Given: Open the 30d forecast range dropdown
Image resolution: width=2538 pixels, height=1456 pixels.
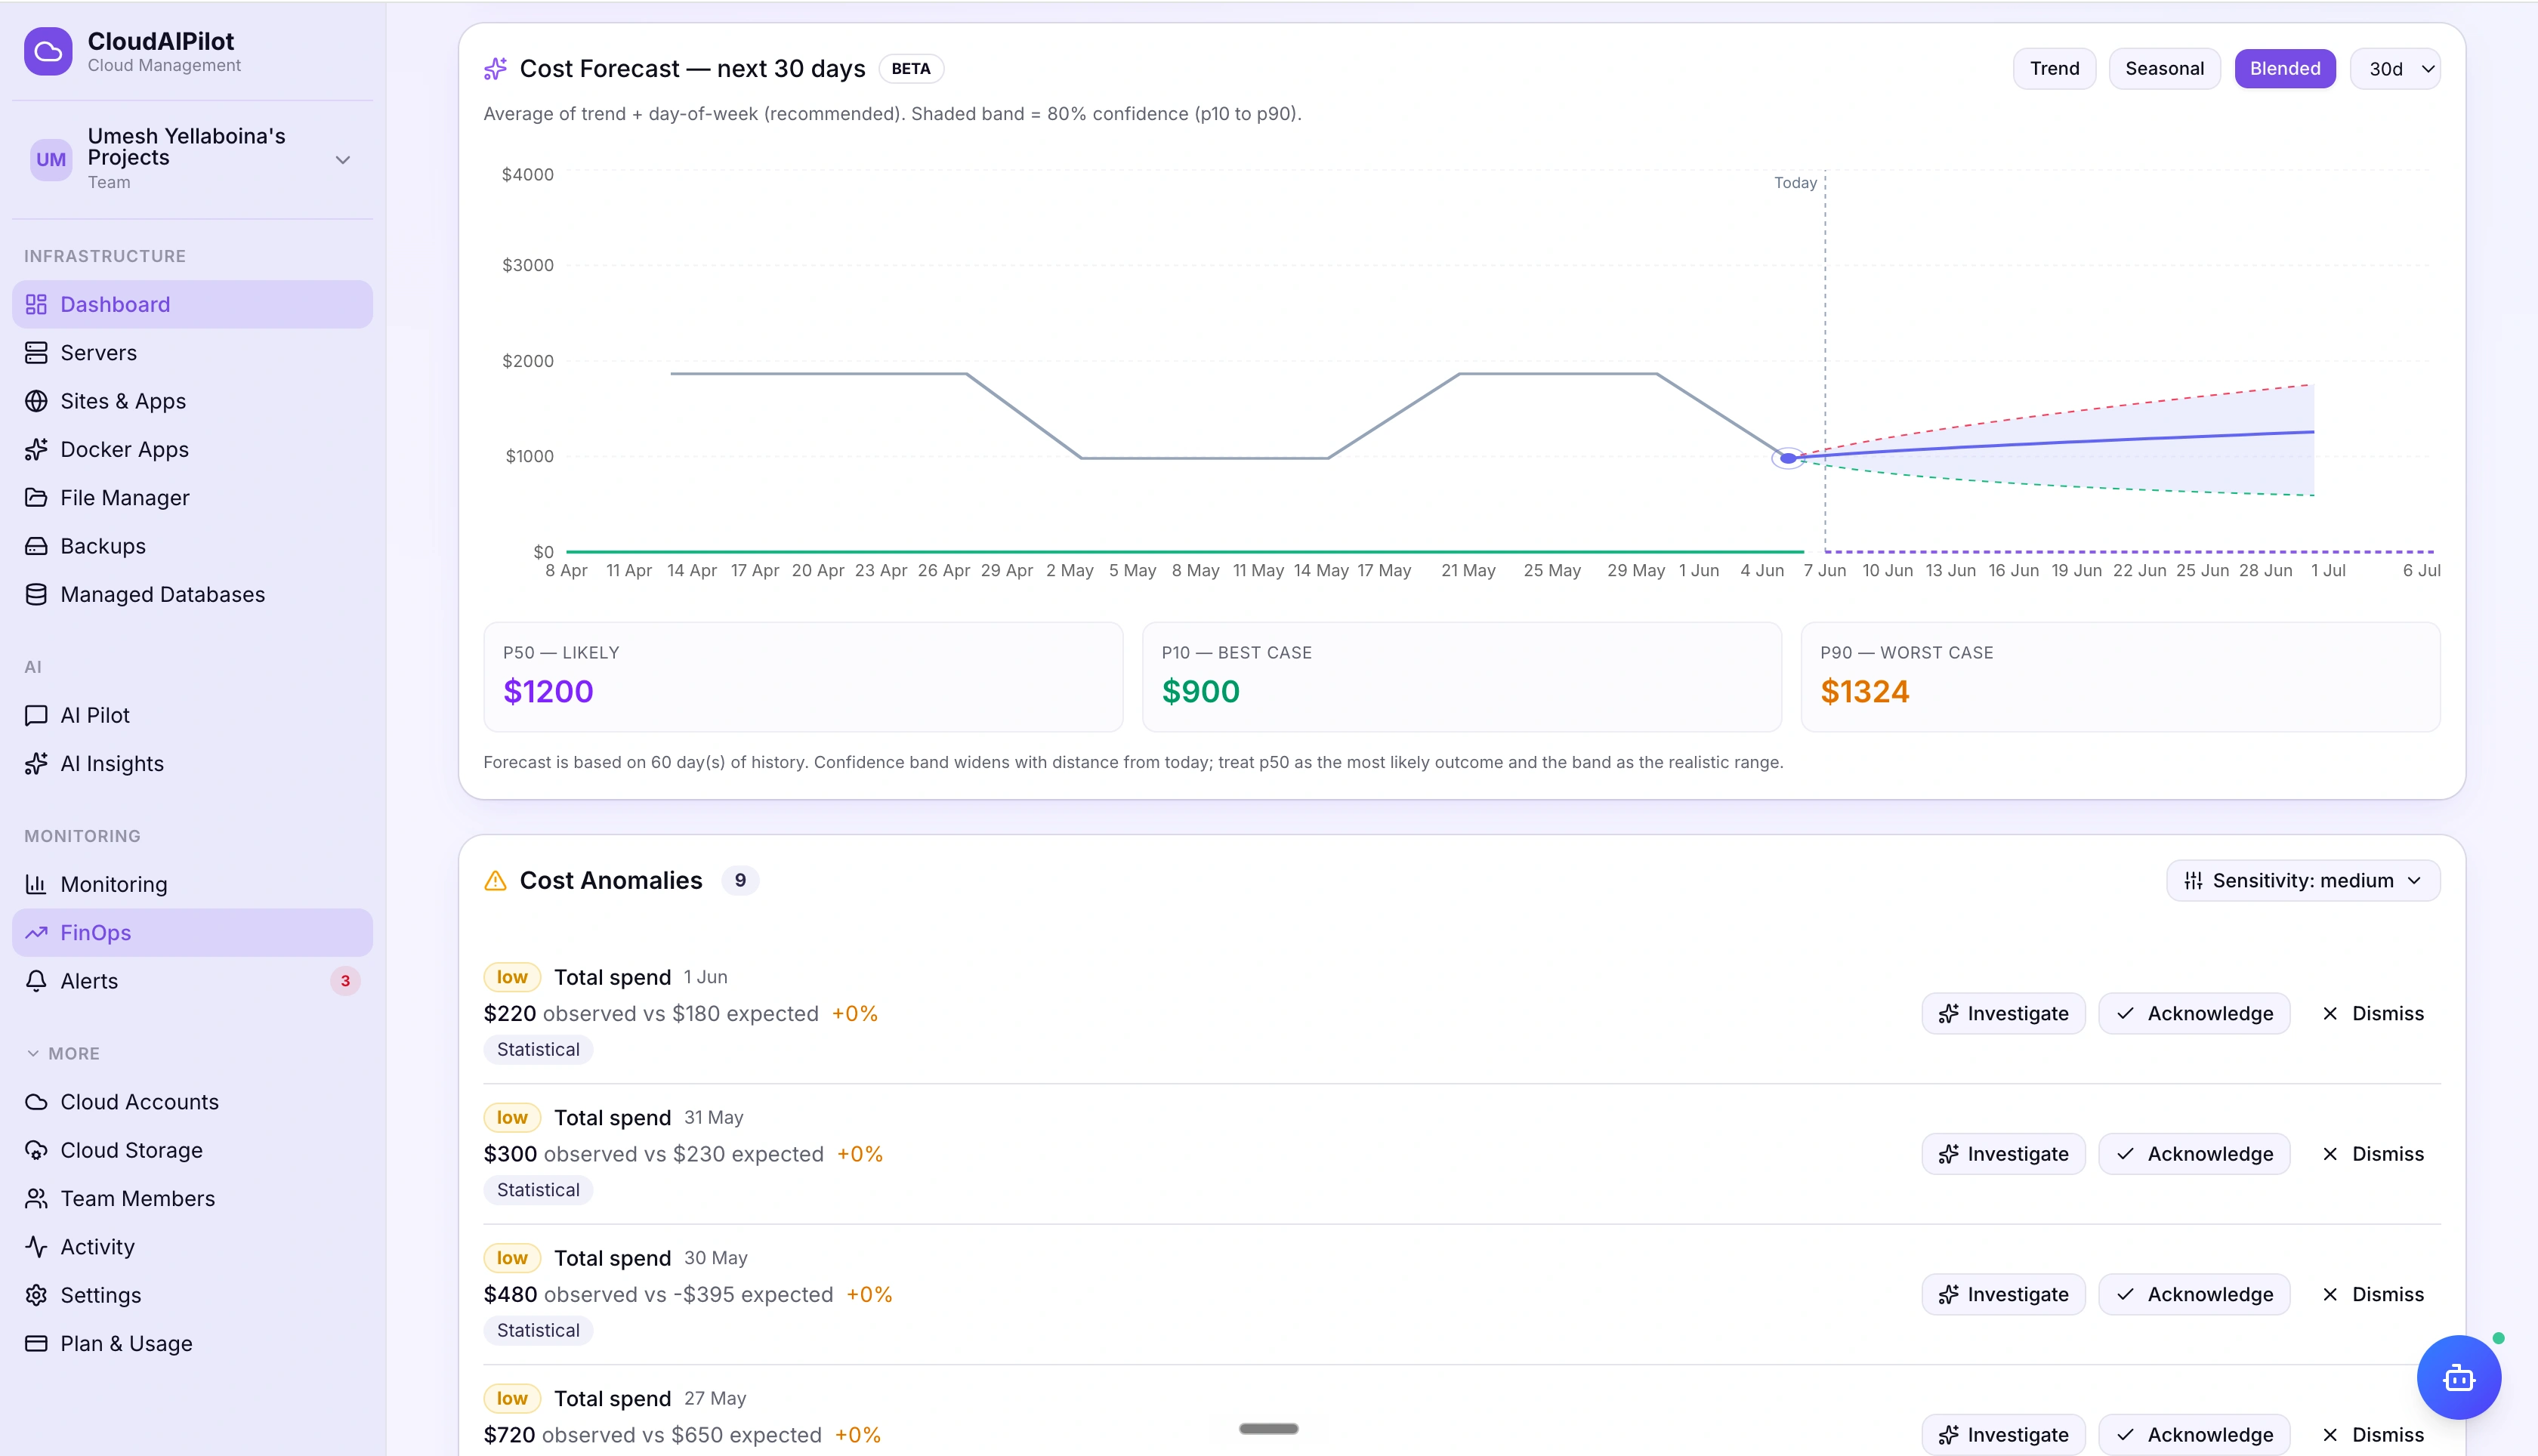Looking at the screenshot, I should [2395, 69].
